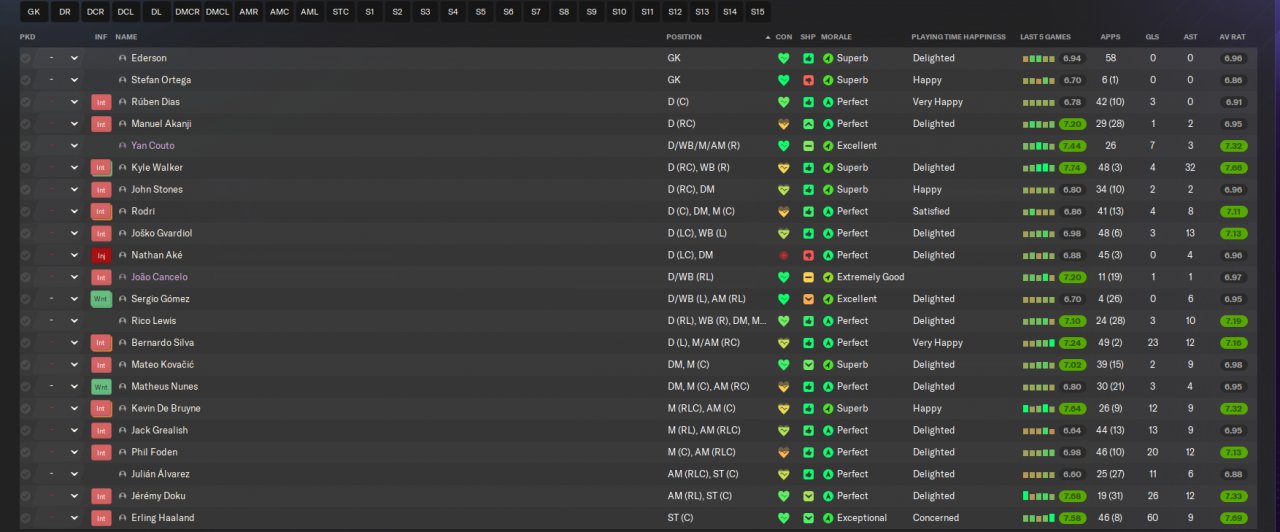Select the DMCL position slot tab

(217, 12)
